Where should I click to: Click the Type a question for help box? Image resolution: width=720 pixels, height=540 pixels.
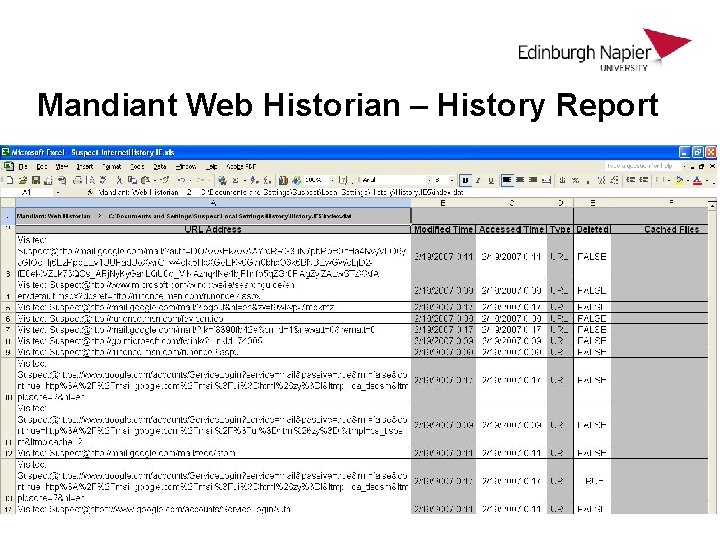pyautogui.click(x=641, y=166)
